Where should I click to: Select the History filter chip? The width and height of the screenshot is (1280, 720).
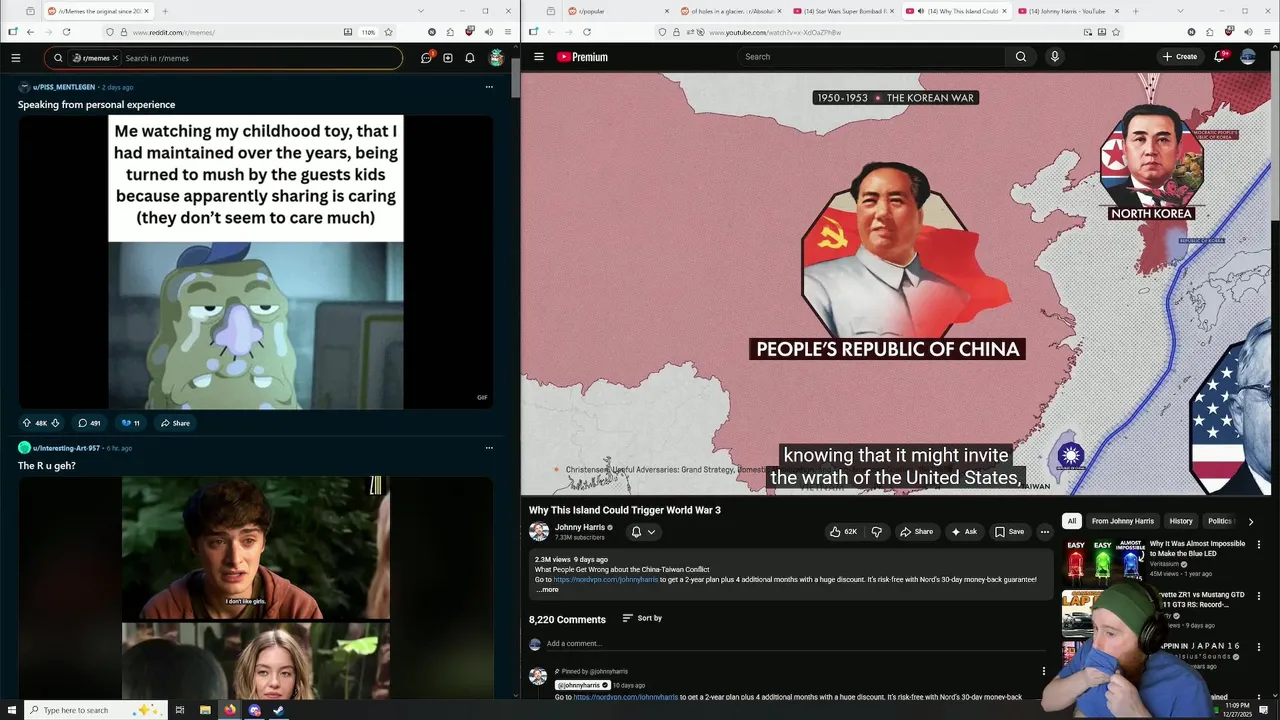coord(1181,521)
